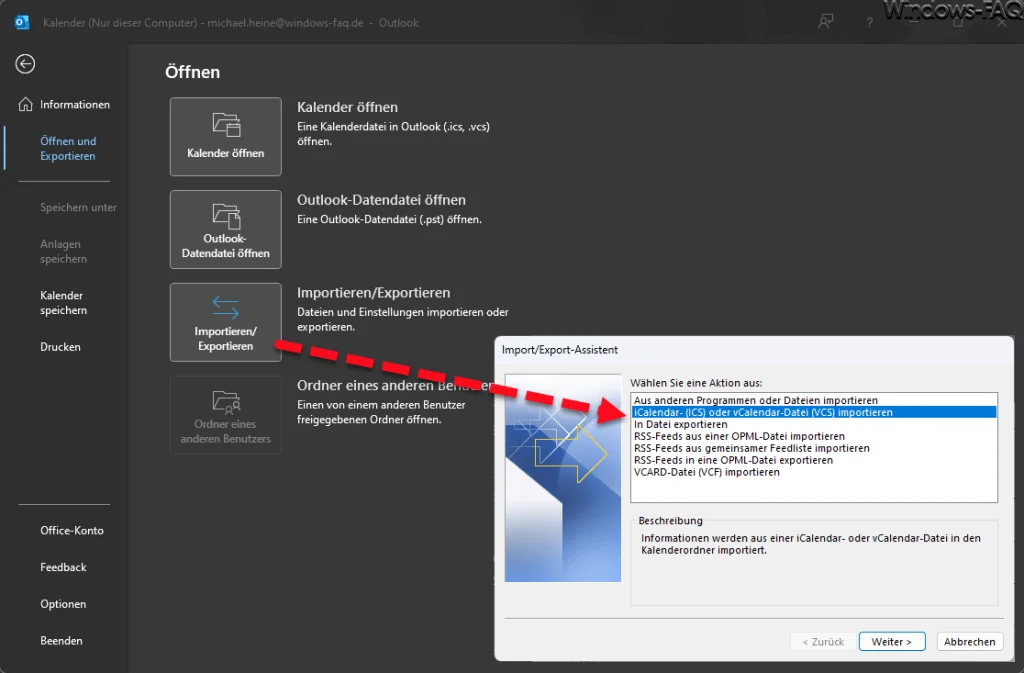
Task: Select 'RSS-Feeds in eine OPML-Datei exportieren'
Action: [814, 460]
